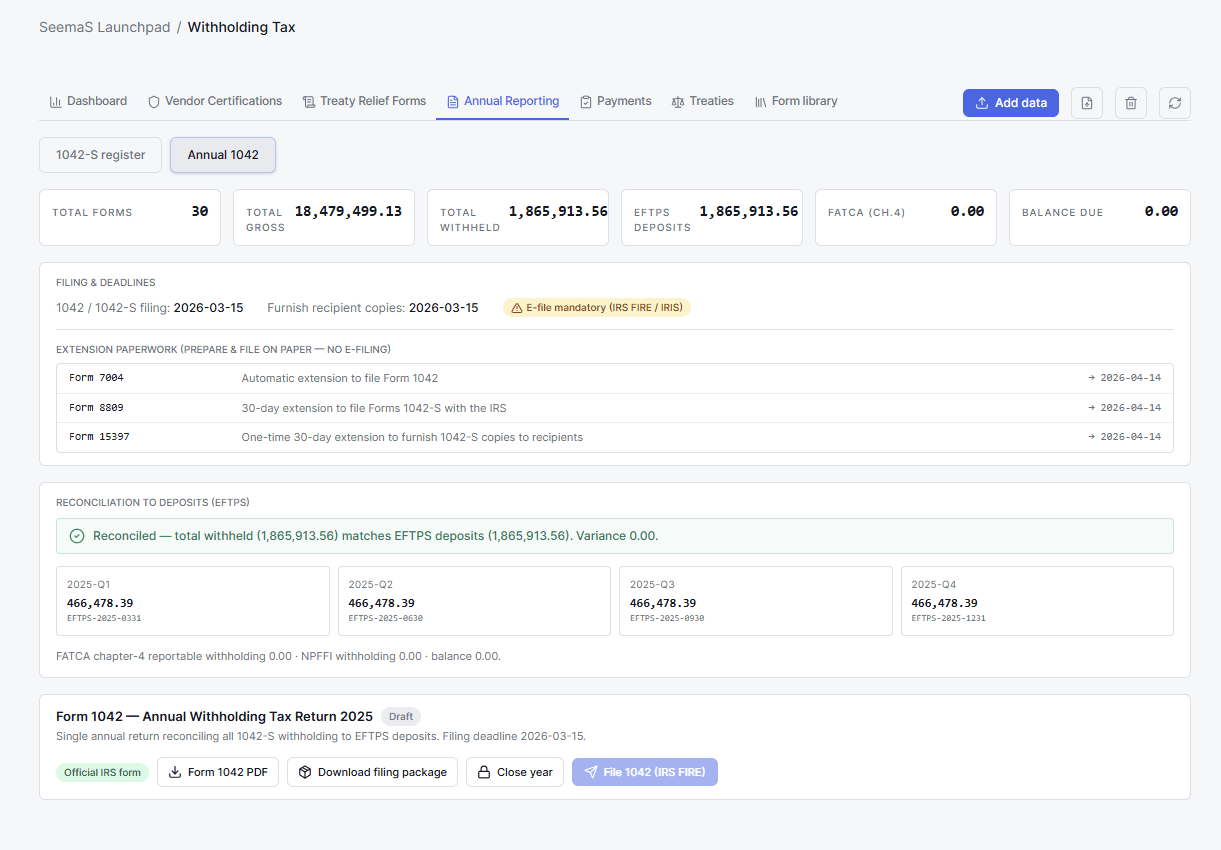Screen dimensions: 1221x850
Task: Click the refresh icon button
Action: tap(1175, 103)
